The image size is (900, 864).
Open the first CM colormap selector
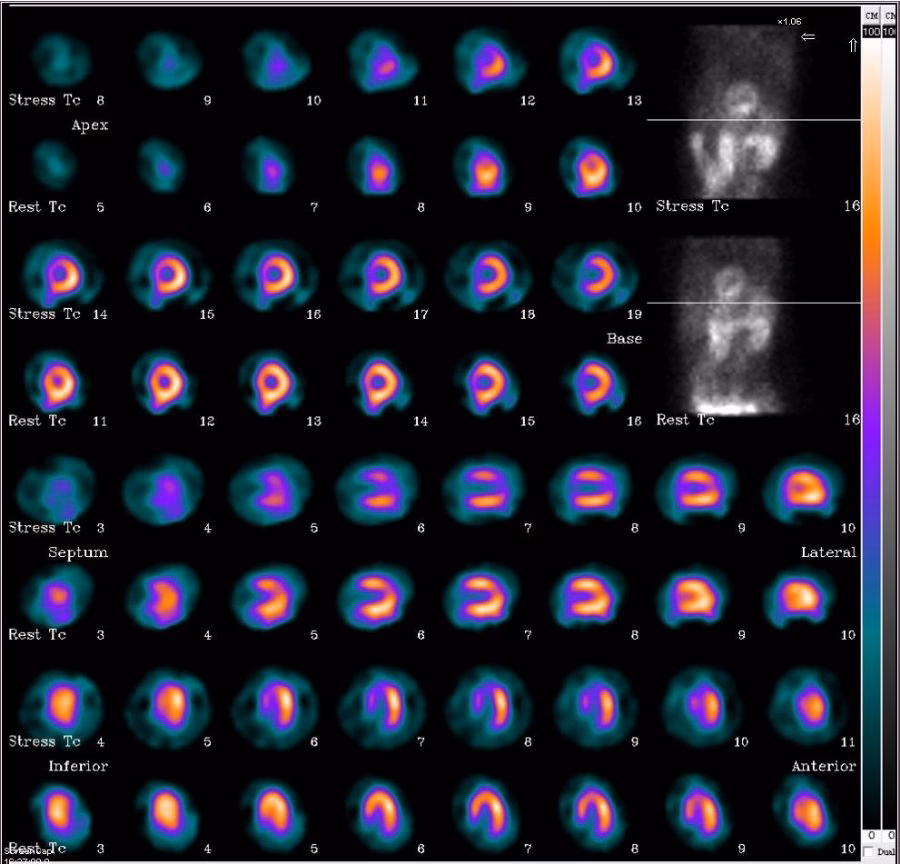pos(870,16)
